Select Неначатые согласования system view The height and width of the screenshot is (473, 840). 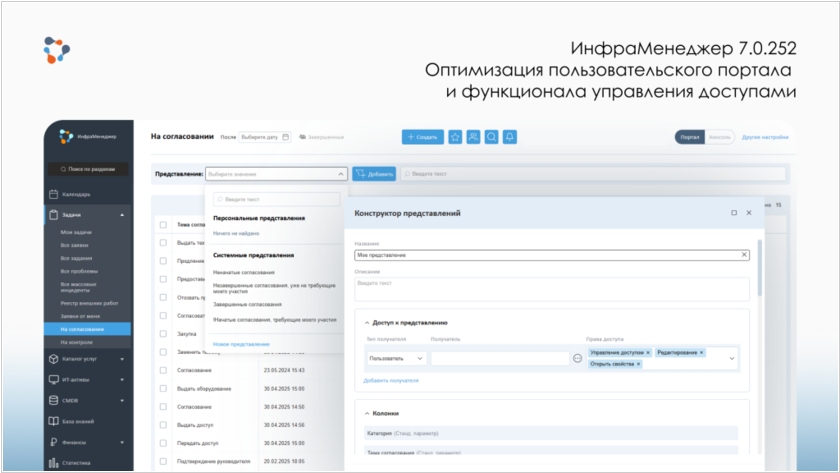pos(244,272)
